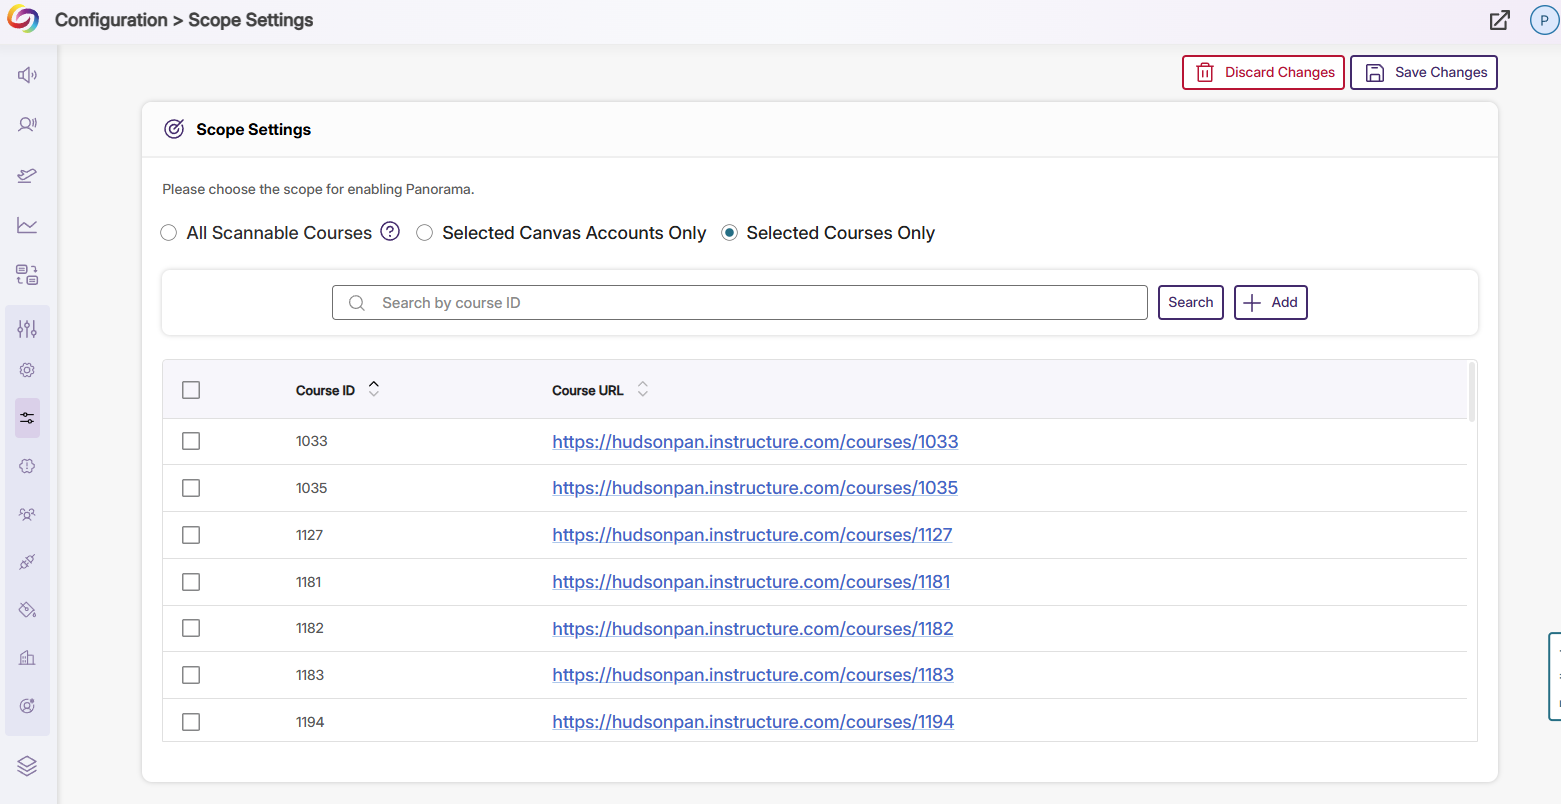Open course 1035 URL link
The height and width of the screenshot is (804, 1561).
tap(755, 488)
